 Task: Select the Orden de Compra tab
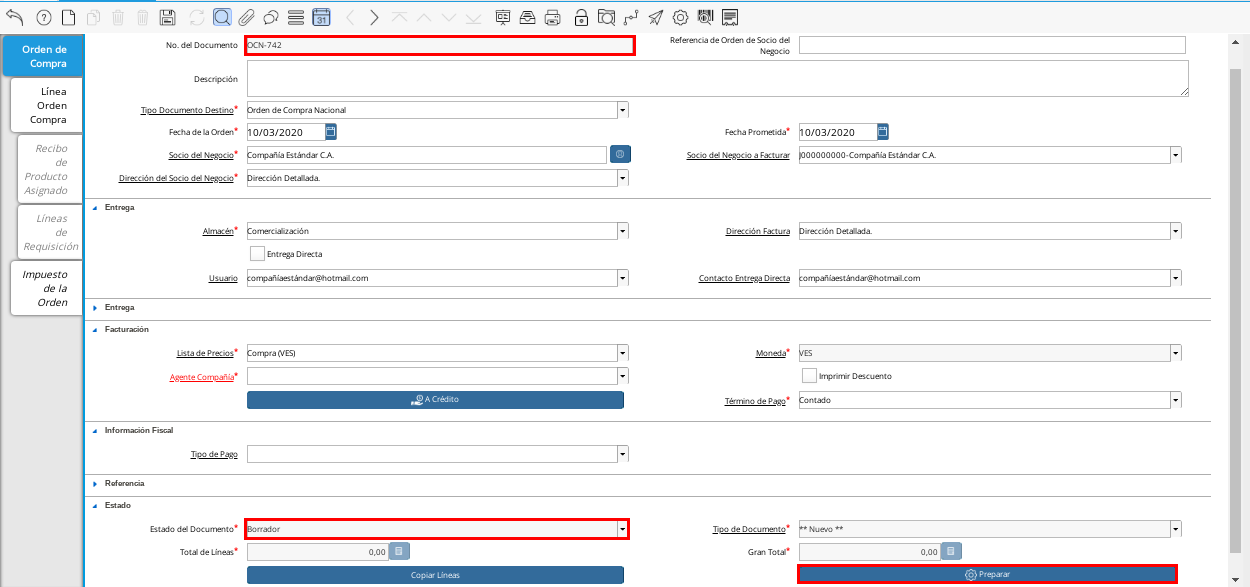pos(43,56)
